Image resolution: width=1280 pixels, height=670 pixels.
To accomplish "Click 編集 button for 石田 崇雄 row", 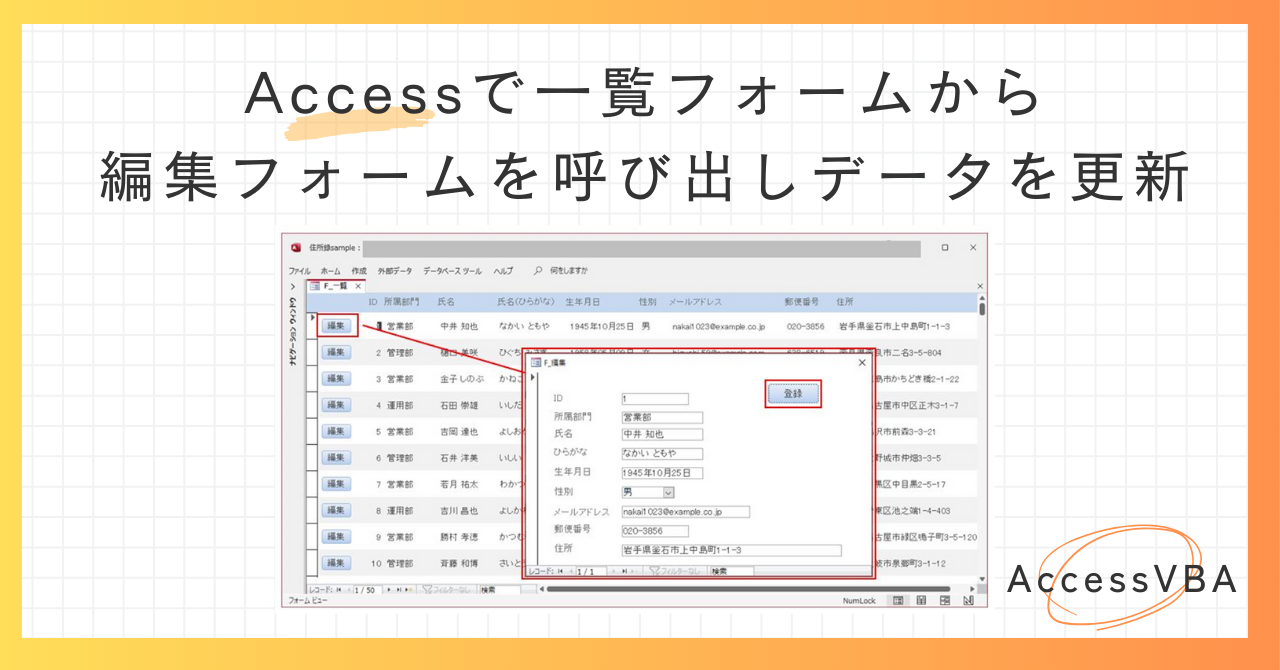I will point(336,405).
